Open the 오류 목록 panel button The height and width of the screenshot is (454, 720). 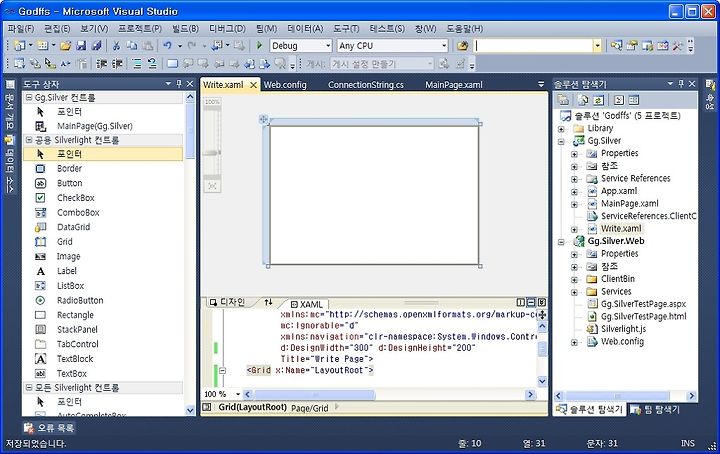pyautogui.click(x=49, y=428)
